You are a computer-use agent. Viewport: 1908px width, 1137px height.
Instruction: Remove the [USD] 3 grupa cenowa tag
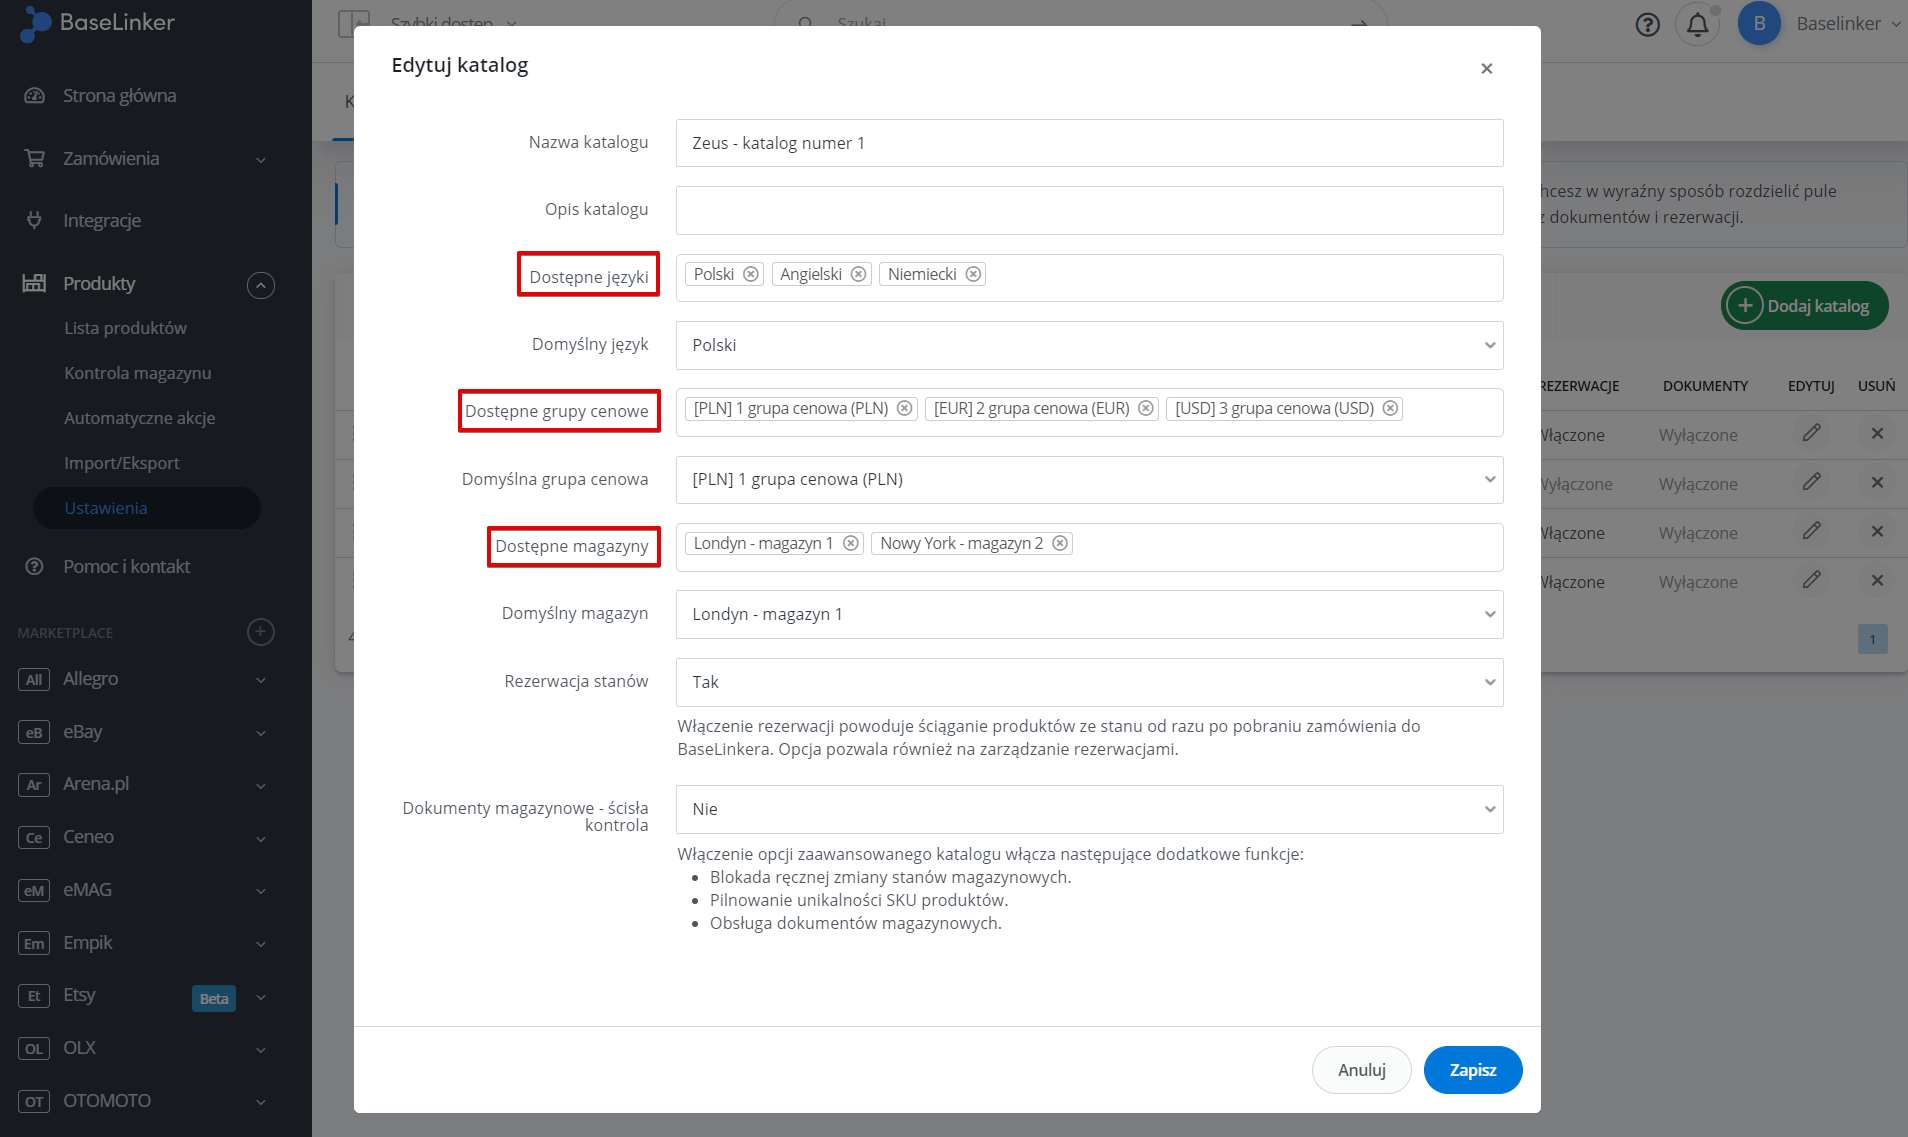tap(1390, 408)
